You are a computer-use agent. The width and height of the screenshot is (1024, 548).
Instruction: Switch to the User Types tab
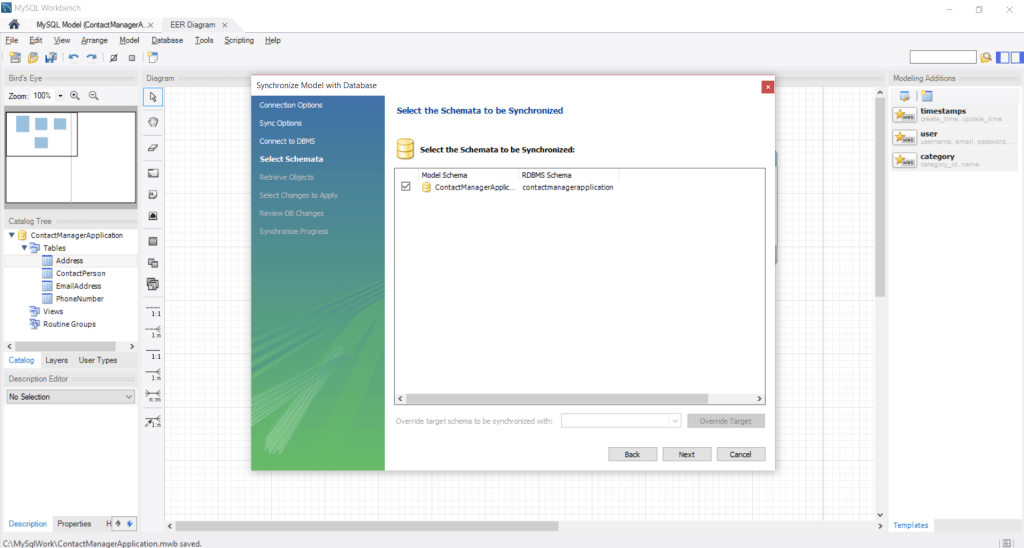[98, 361]
